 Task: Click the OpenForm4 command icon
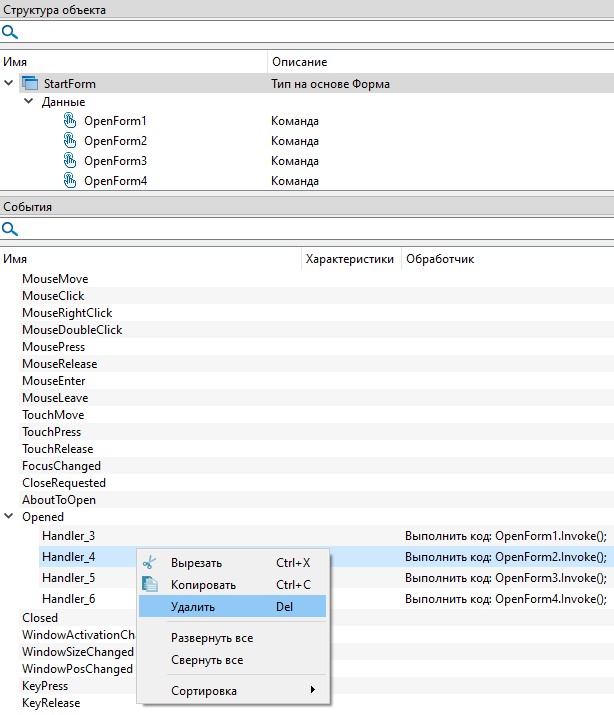tap(70, 181)
